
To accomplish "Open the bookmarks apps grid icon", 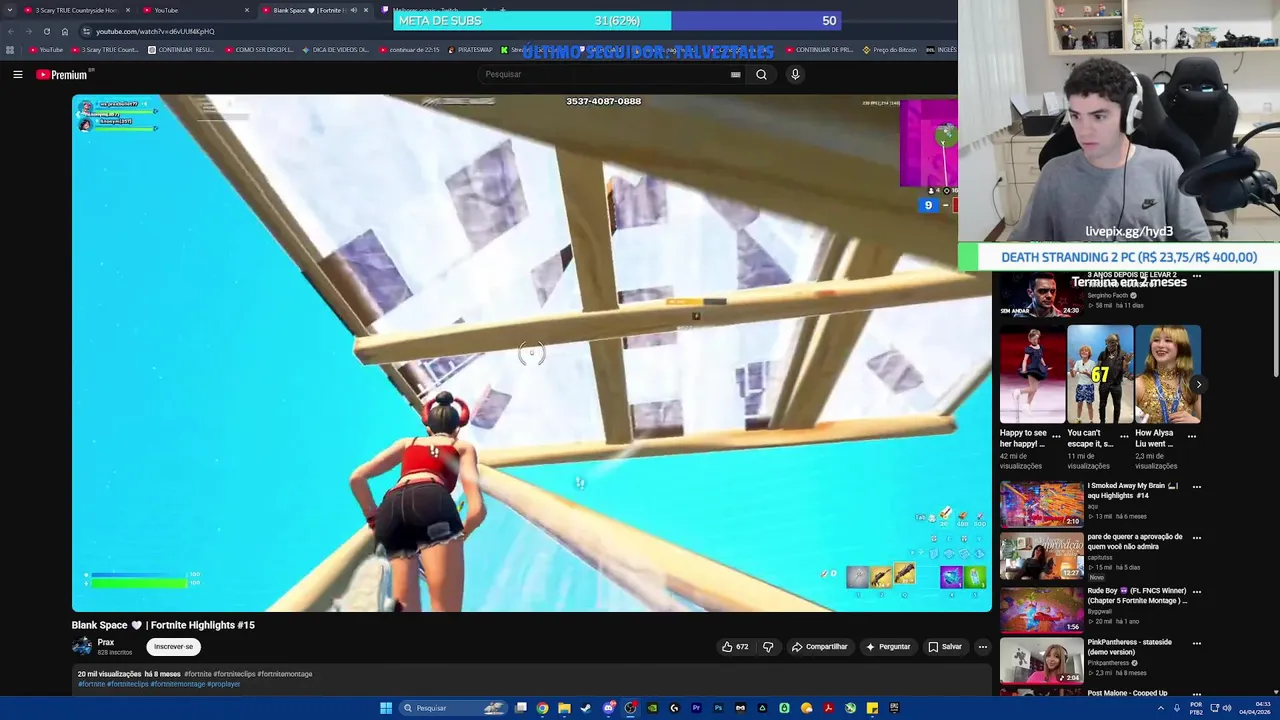I will 10,49.
